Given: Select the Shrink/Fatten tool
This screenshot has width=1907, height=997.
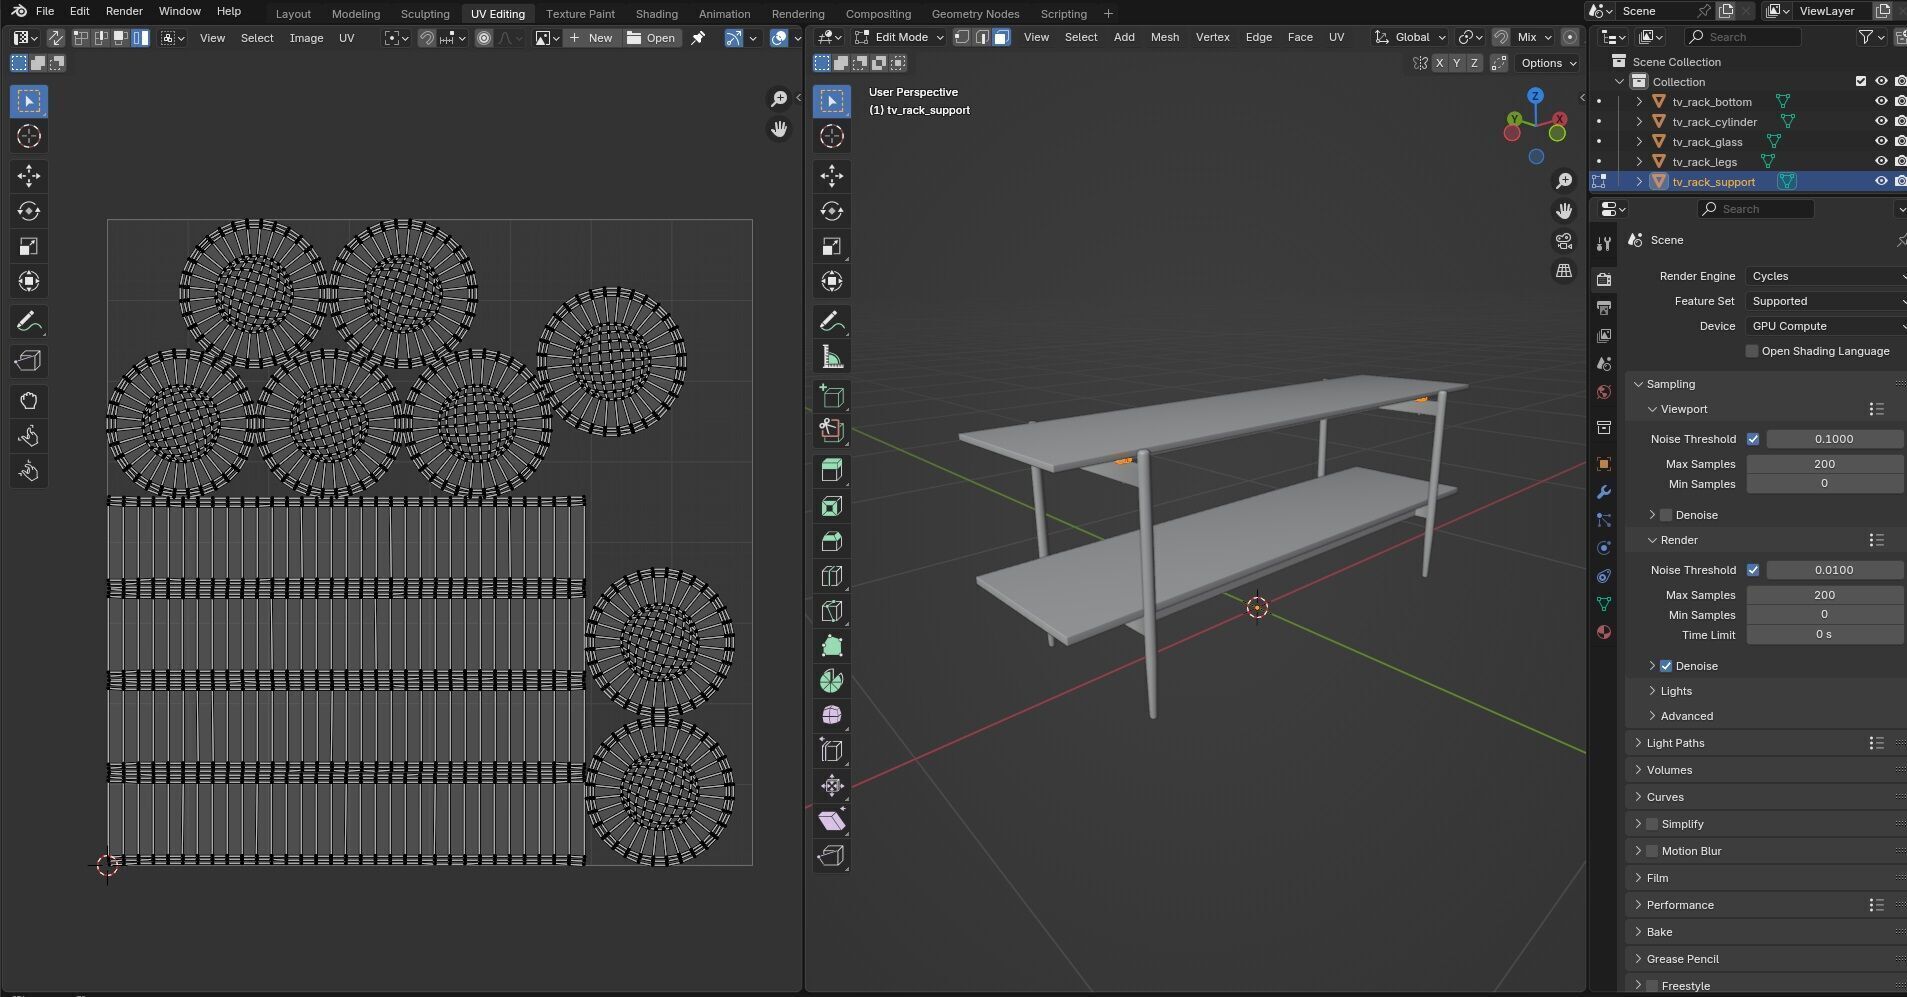Looking at the screenshot, I should pos(832,786).
